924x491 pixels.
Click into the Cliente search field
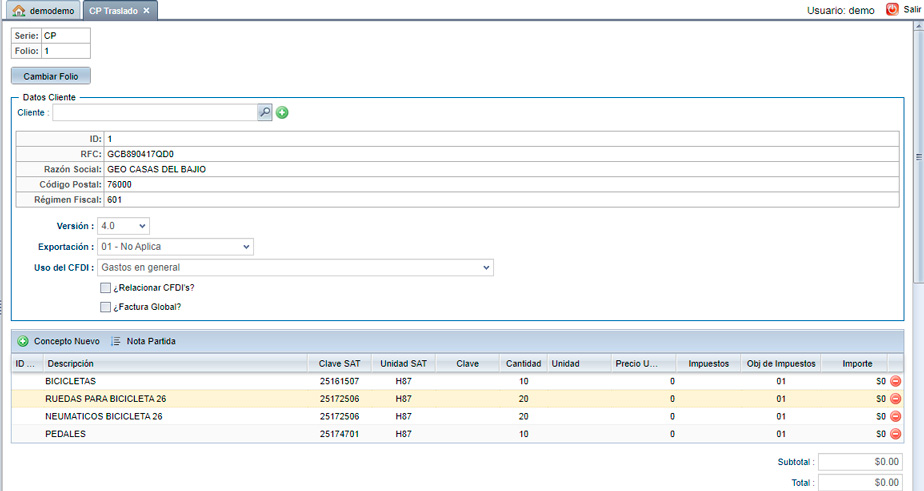[x=154, y=113]
